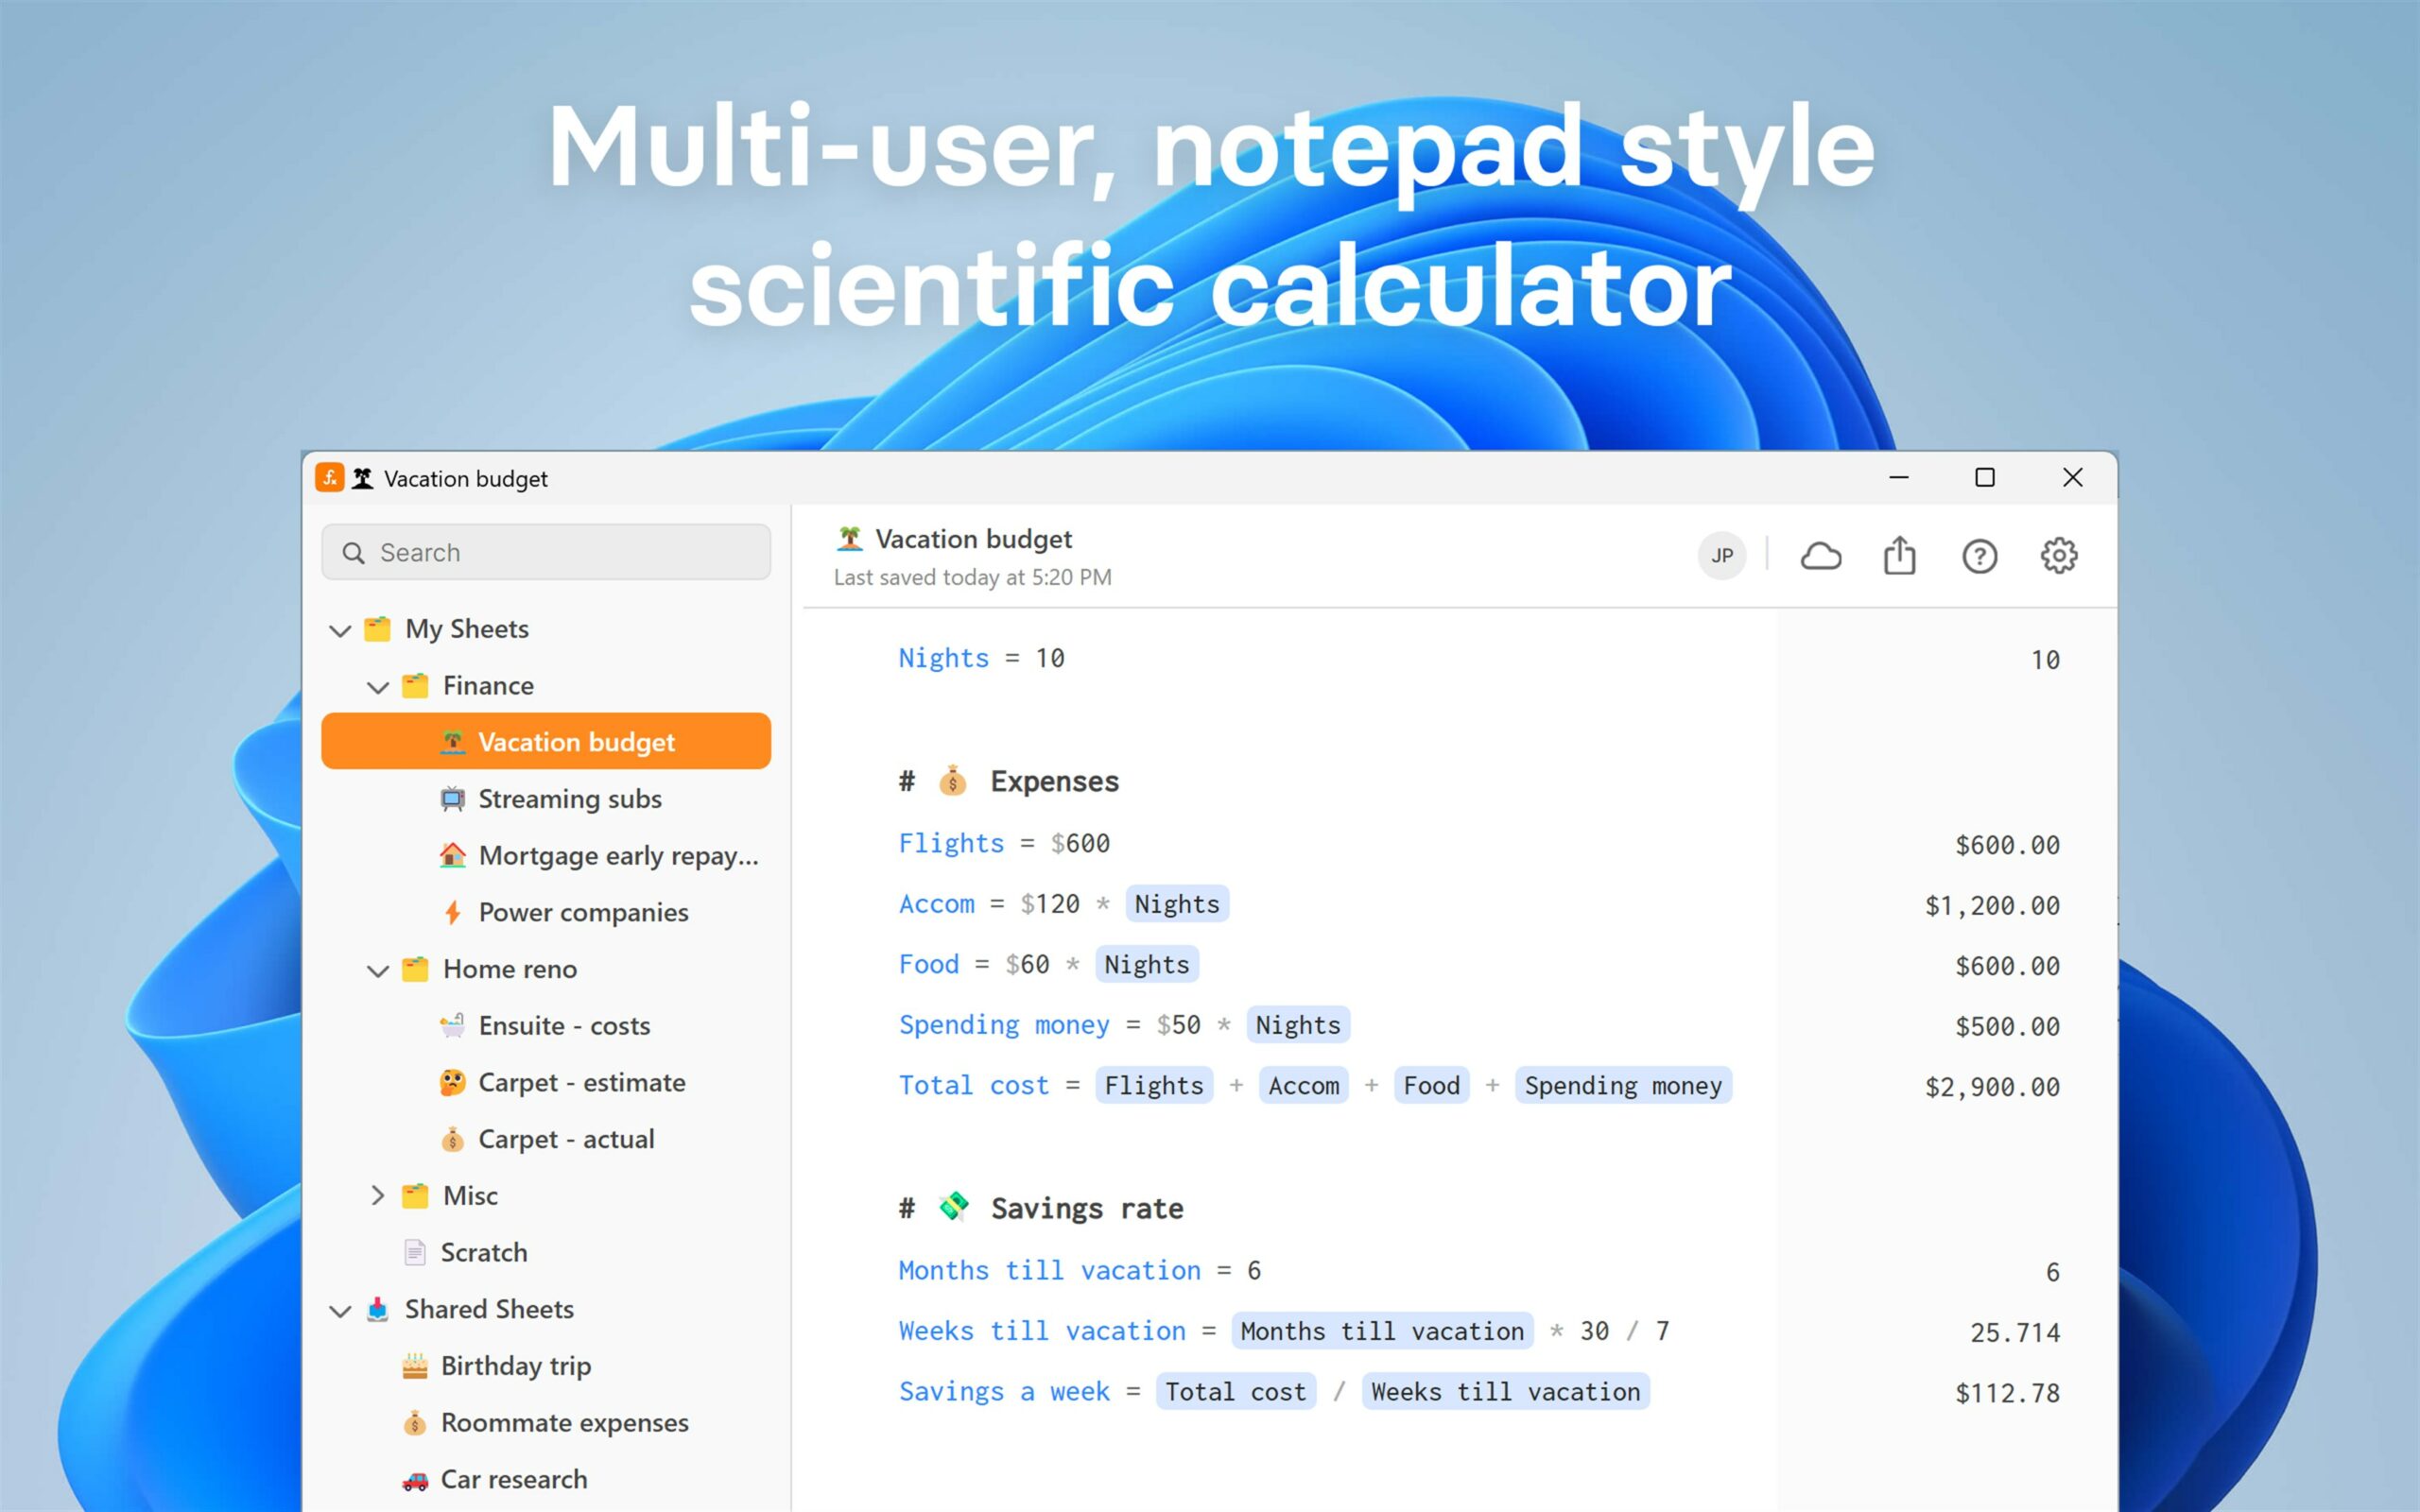Click the share sheet icon
Screen dimensions: 2420x1512
1899,556
